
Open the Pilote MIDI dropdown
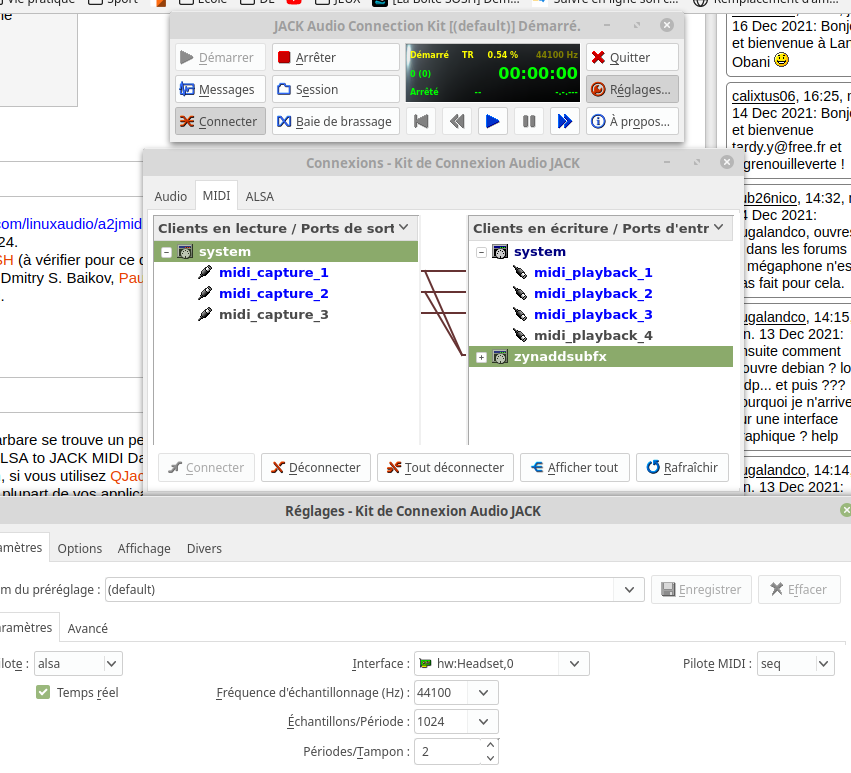point(796,663)
